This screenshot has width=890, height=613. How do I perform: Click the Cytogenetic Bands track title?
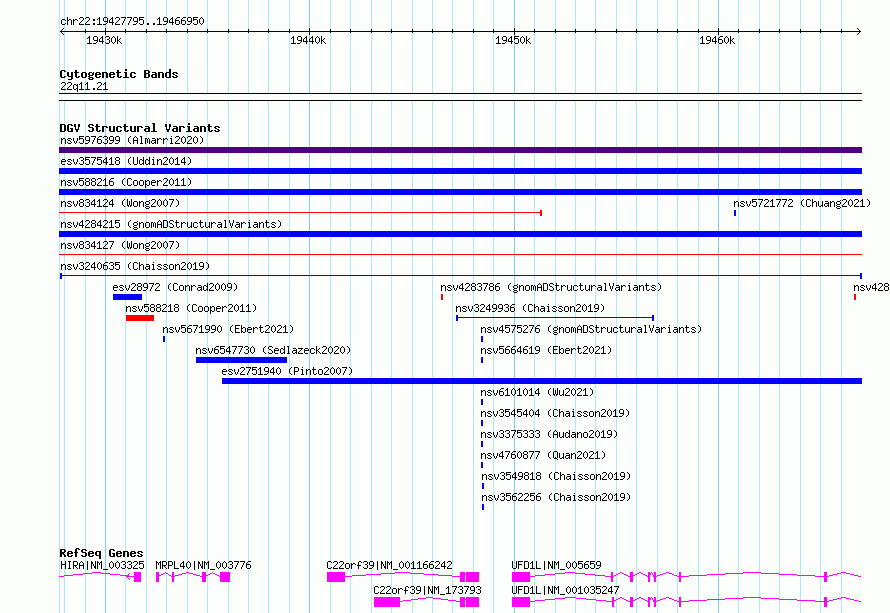point(119,74)
